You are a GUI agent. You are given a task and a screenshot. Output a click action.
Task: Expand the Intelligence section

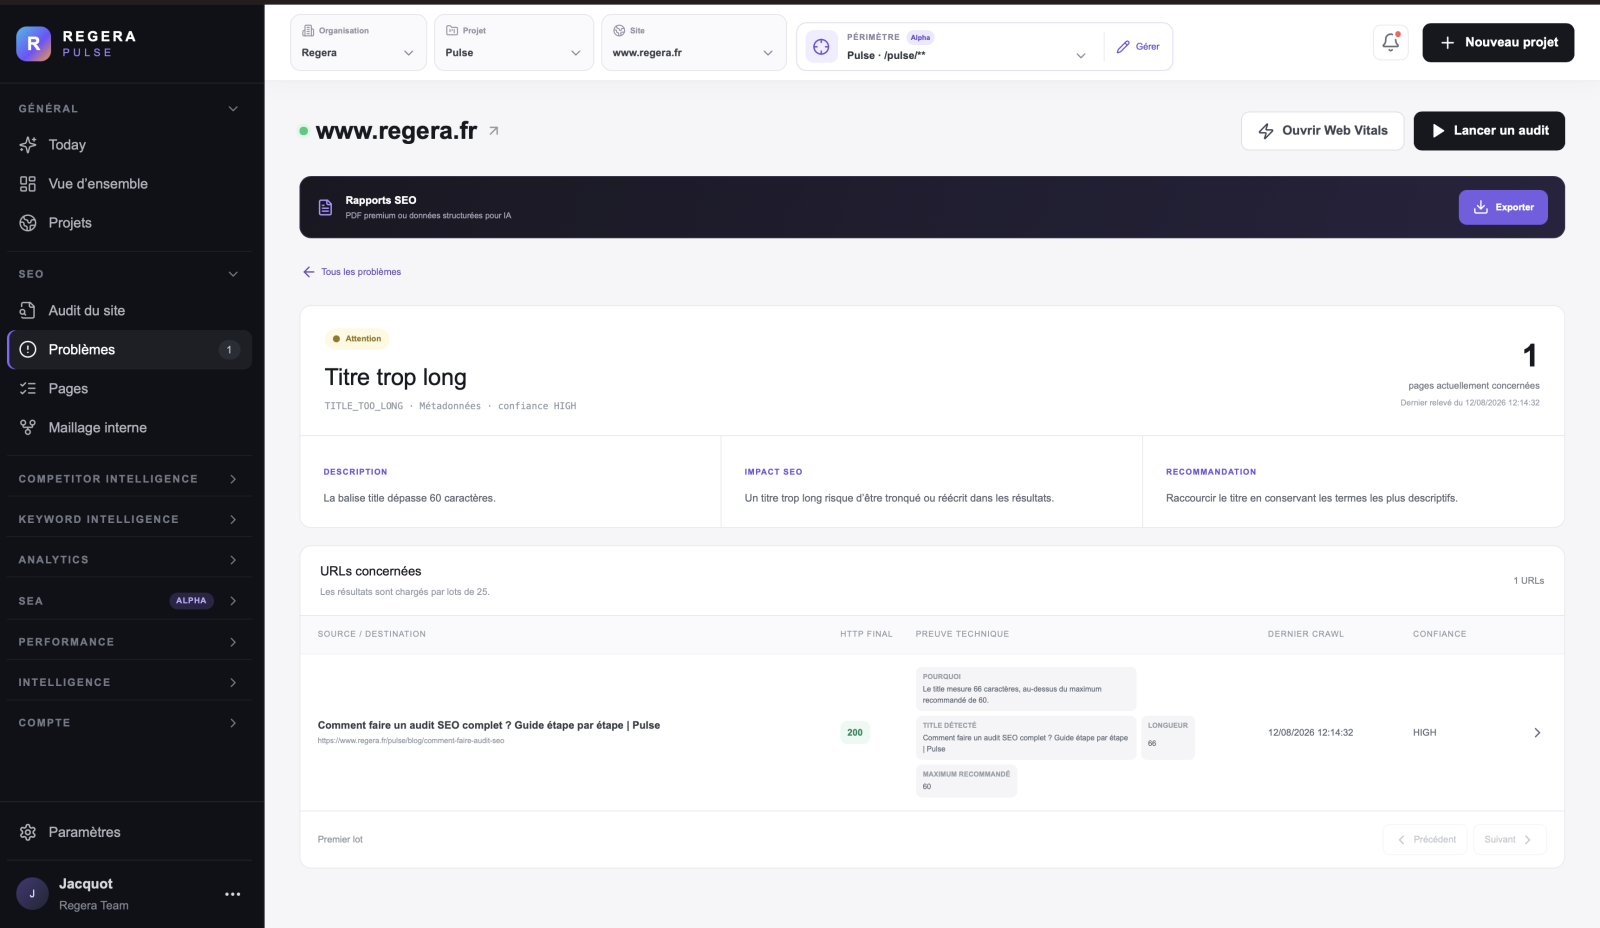click(128, 683)
